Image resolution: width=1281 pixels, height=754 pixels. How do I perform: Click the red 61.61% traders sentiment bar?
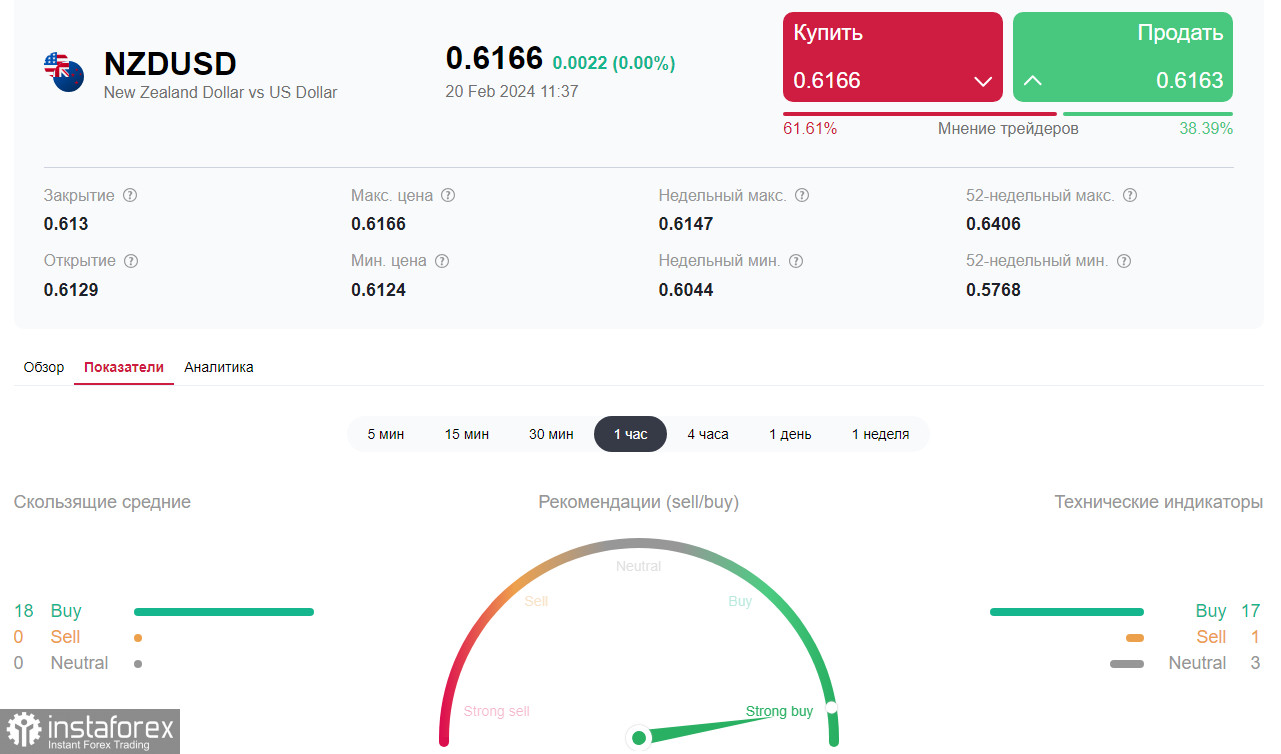coord(920,114)
